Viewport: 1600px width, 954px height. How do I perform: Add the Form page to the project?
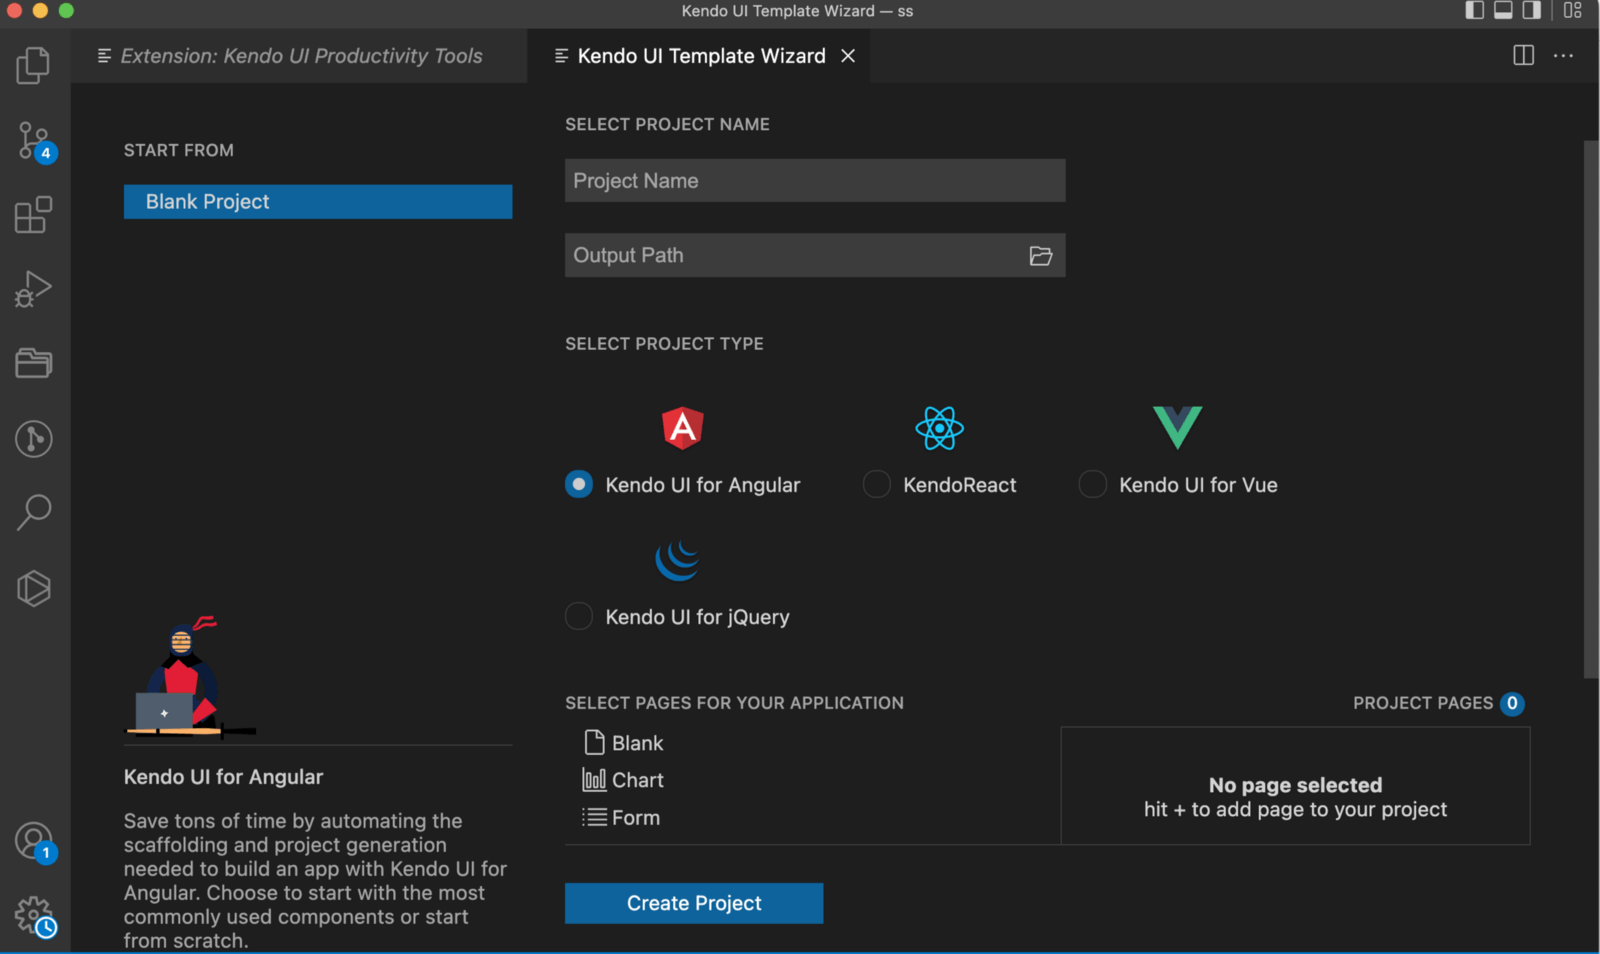pos(621,818)
